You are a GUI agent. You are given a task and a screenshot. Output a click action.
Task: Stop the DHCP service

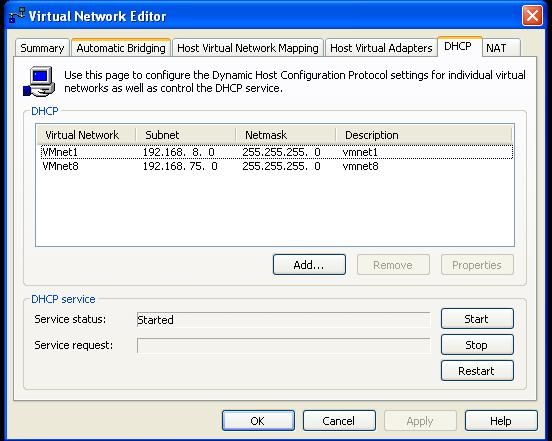[x=477, y=345]
